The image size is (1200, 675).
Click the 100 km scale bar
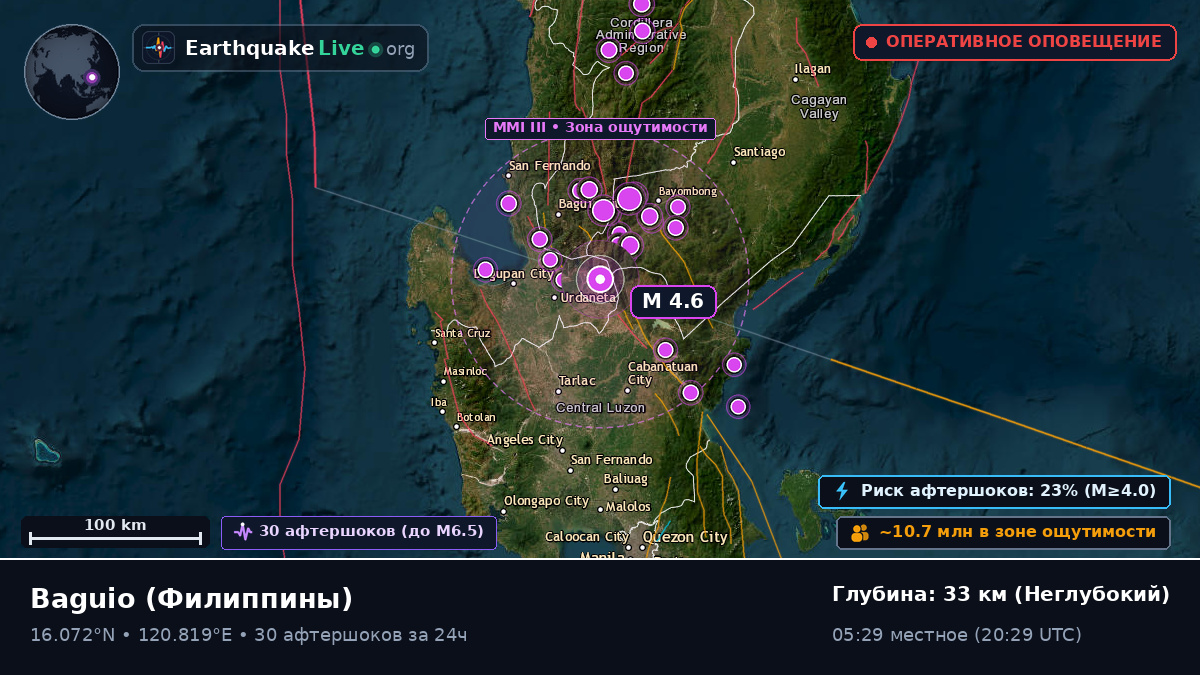click(x=115, y=532)
